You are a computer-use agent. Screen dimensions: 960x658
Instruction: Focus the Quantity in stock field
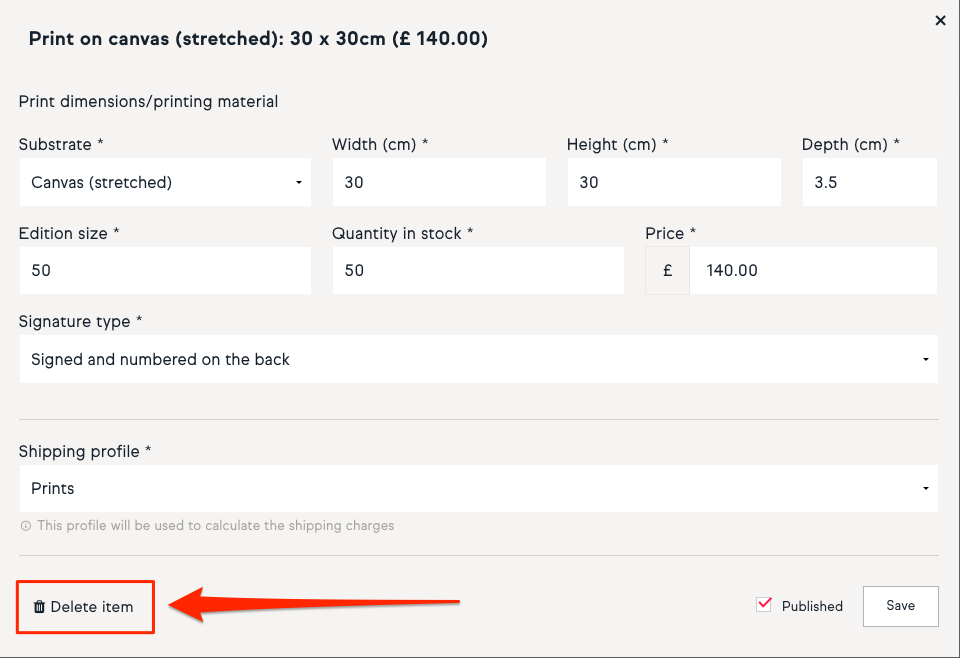[x=478, y=271]
